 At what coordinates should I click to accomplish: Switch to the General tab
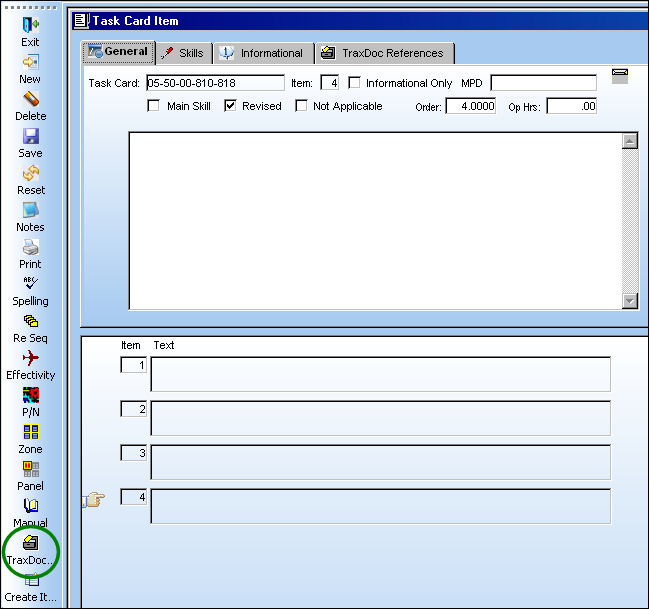tap(119, 52)
